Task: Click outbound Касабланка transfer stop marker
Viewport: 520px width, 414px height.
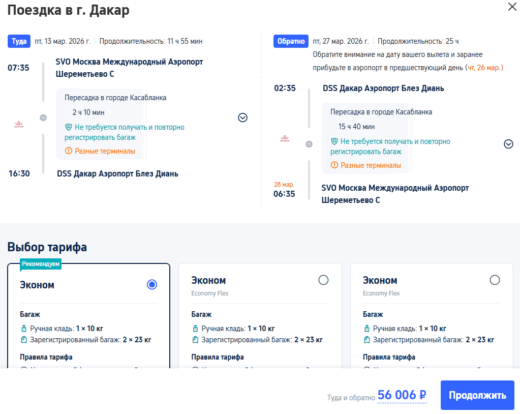Action: pyautogui.click(x=43, y=118)
